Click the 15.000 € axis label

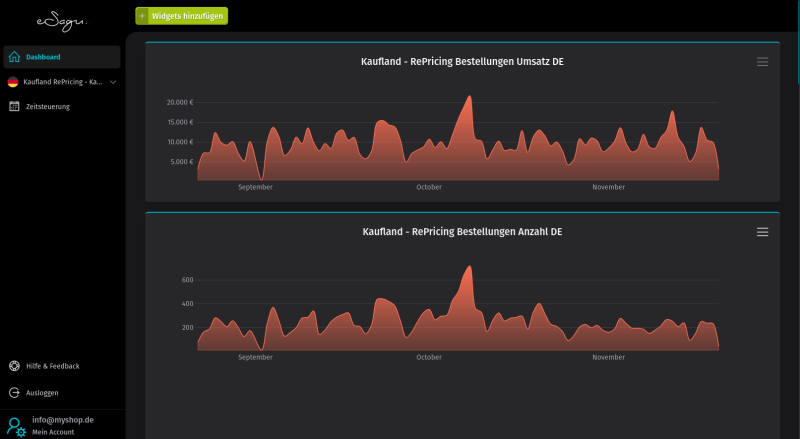coord(180,122)
